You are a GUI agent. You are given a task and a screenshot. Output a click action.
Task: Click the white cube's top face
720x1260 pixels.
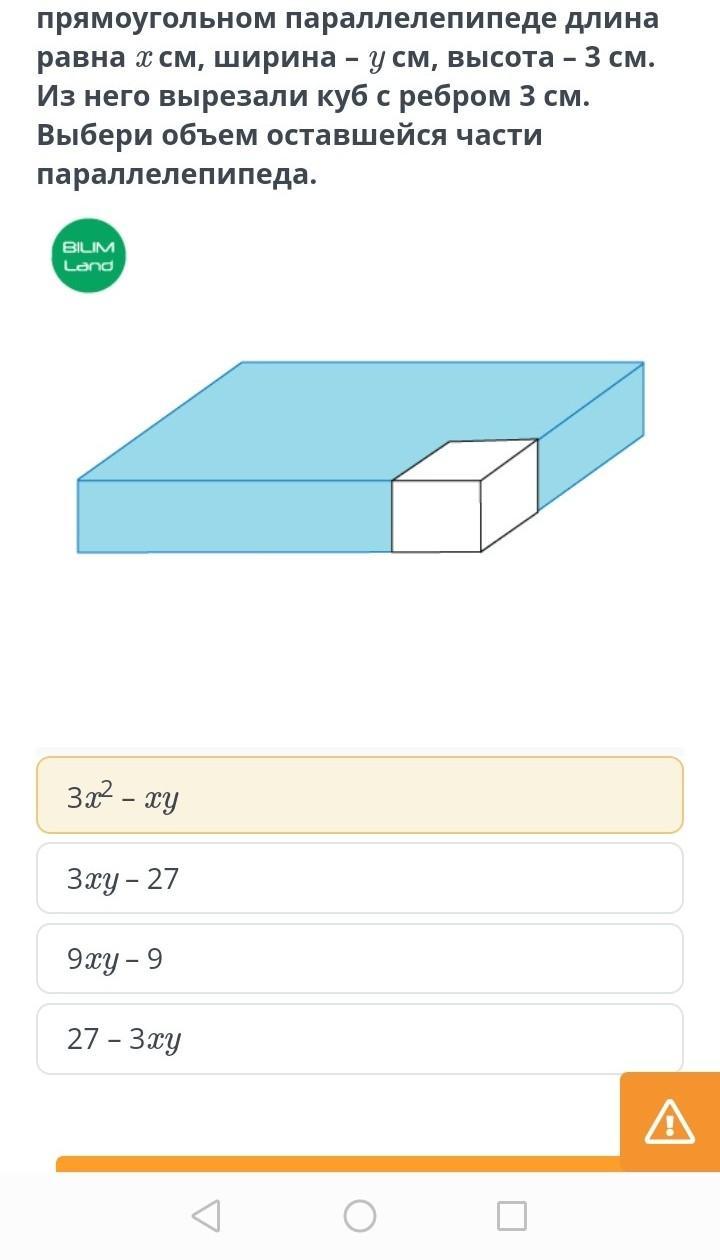coord(466,460)
